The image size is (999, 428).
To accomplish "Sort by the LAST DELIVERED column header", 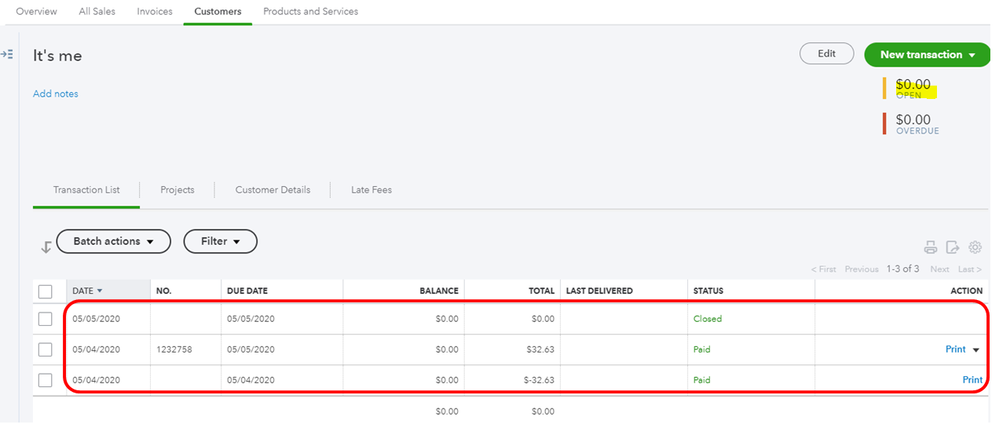I will pyautogui.click(x=600, y=290).
